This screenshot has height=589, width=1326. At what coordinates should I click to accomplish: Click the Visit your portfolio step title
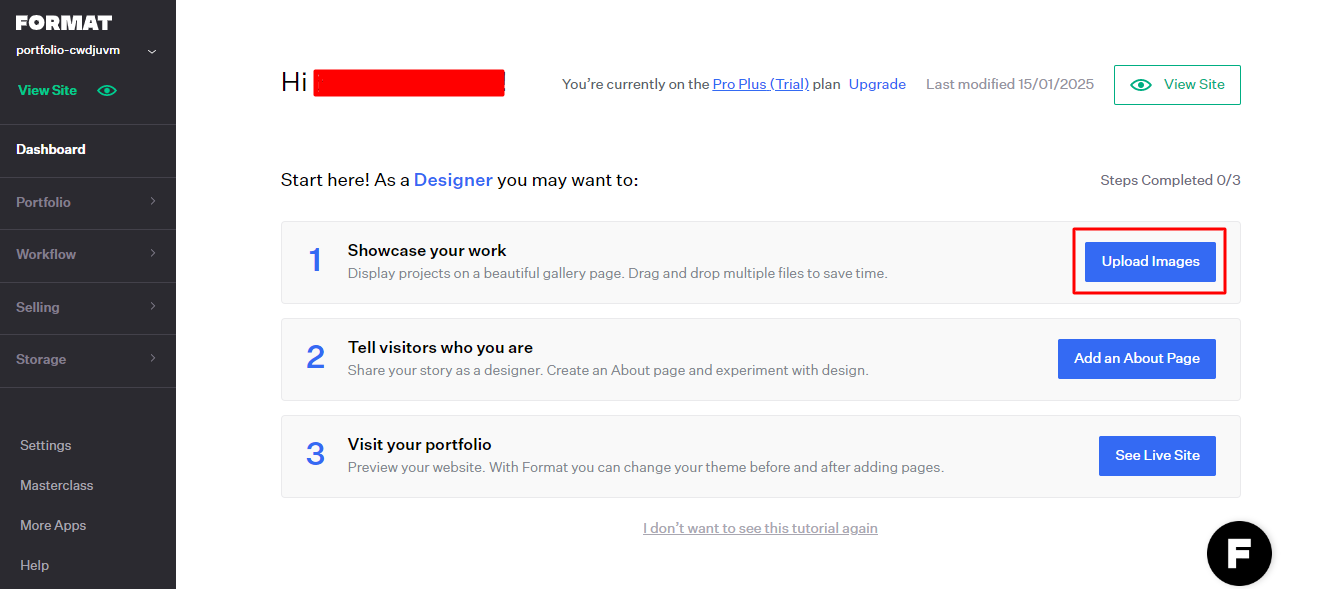coord(420,445)
